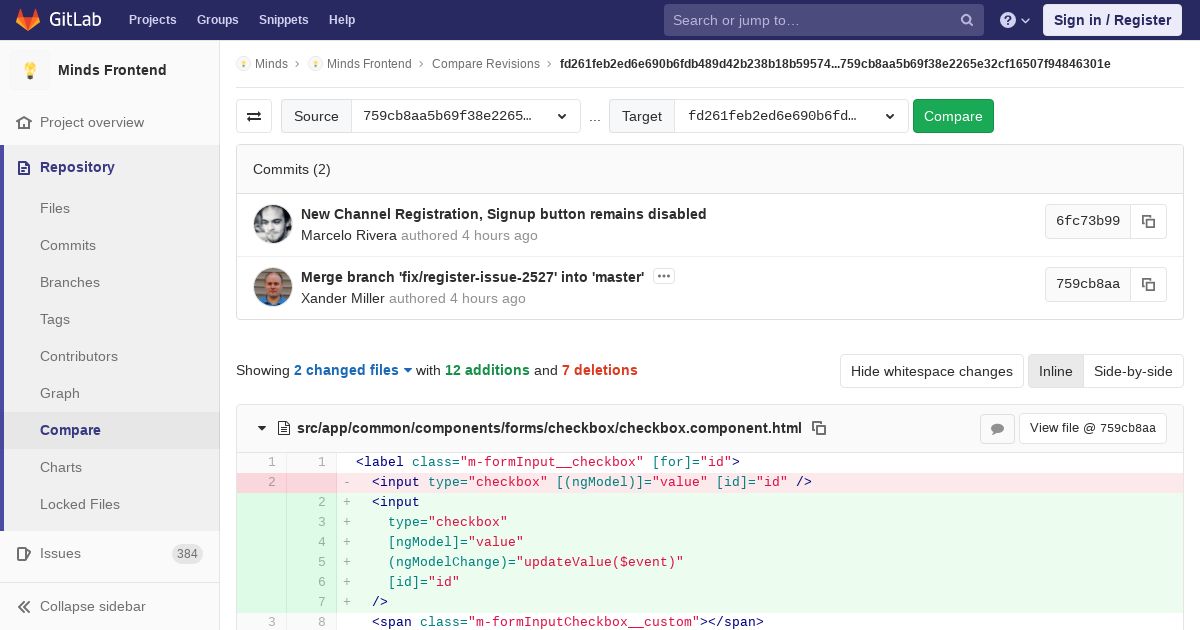1200x630 pixels.
Task: Copy checkbox.component.html file path icon
Action: click(x=819, y=428)
